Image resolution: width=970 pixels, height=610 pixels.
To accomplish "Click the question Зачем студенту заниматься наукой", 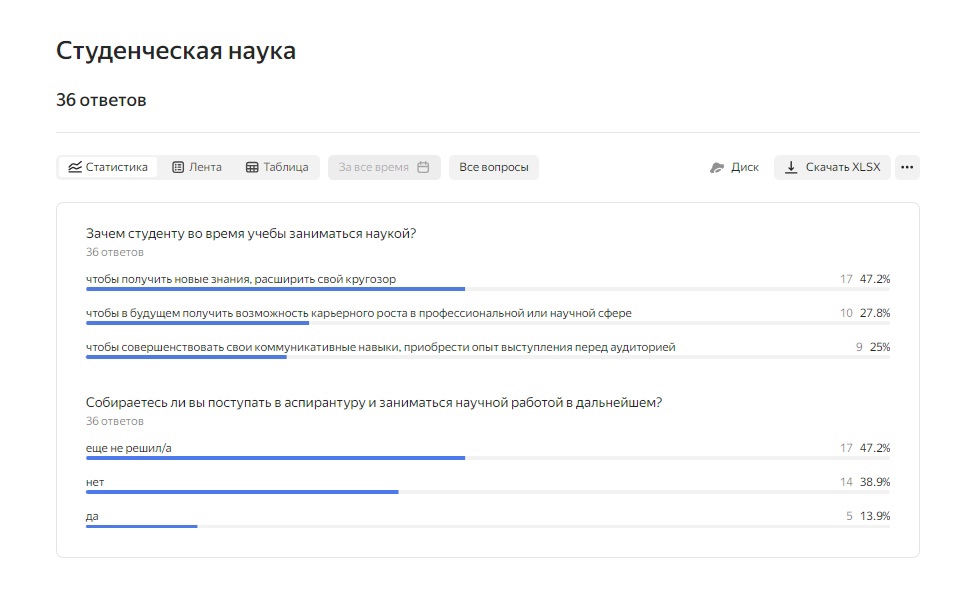I will point(251,233).
